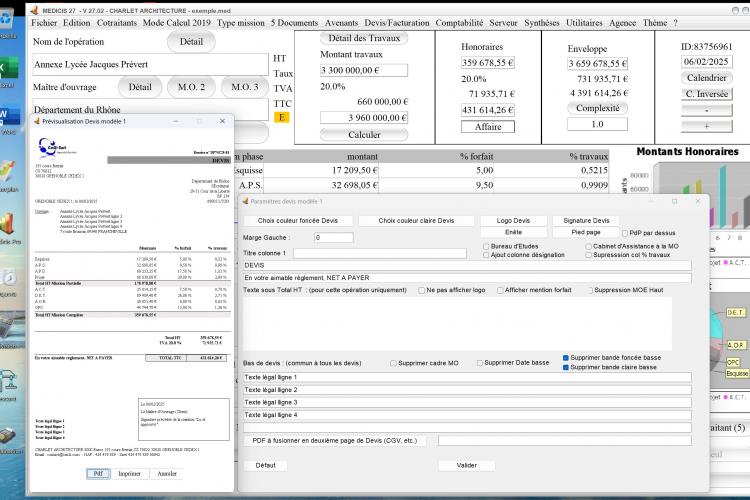This screenshot has width=750, height=500.
Task: Toggle Supprimer Date basse checkbox
Action: click(479, 363)
